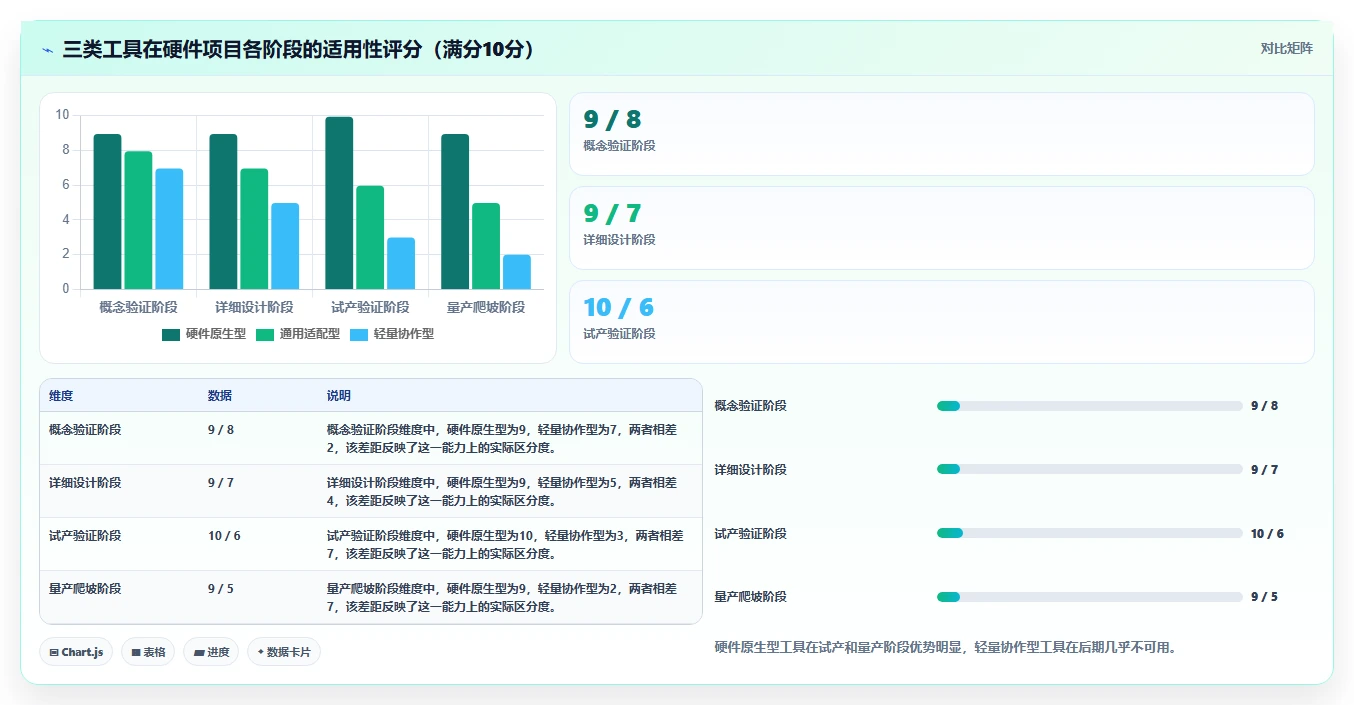Screen dimensions: 1354x705
Task: Click the 9 / 8 value in the table
Action: pyautogui.click(x=221, y=430)
